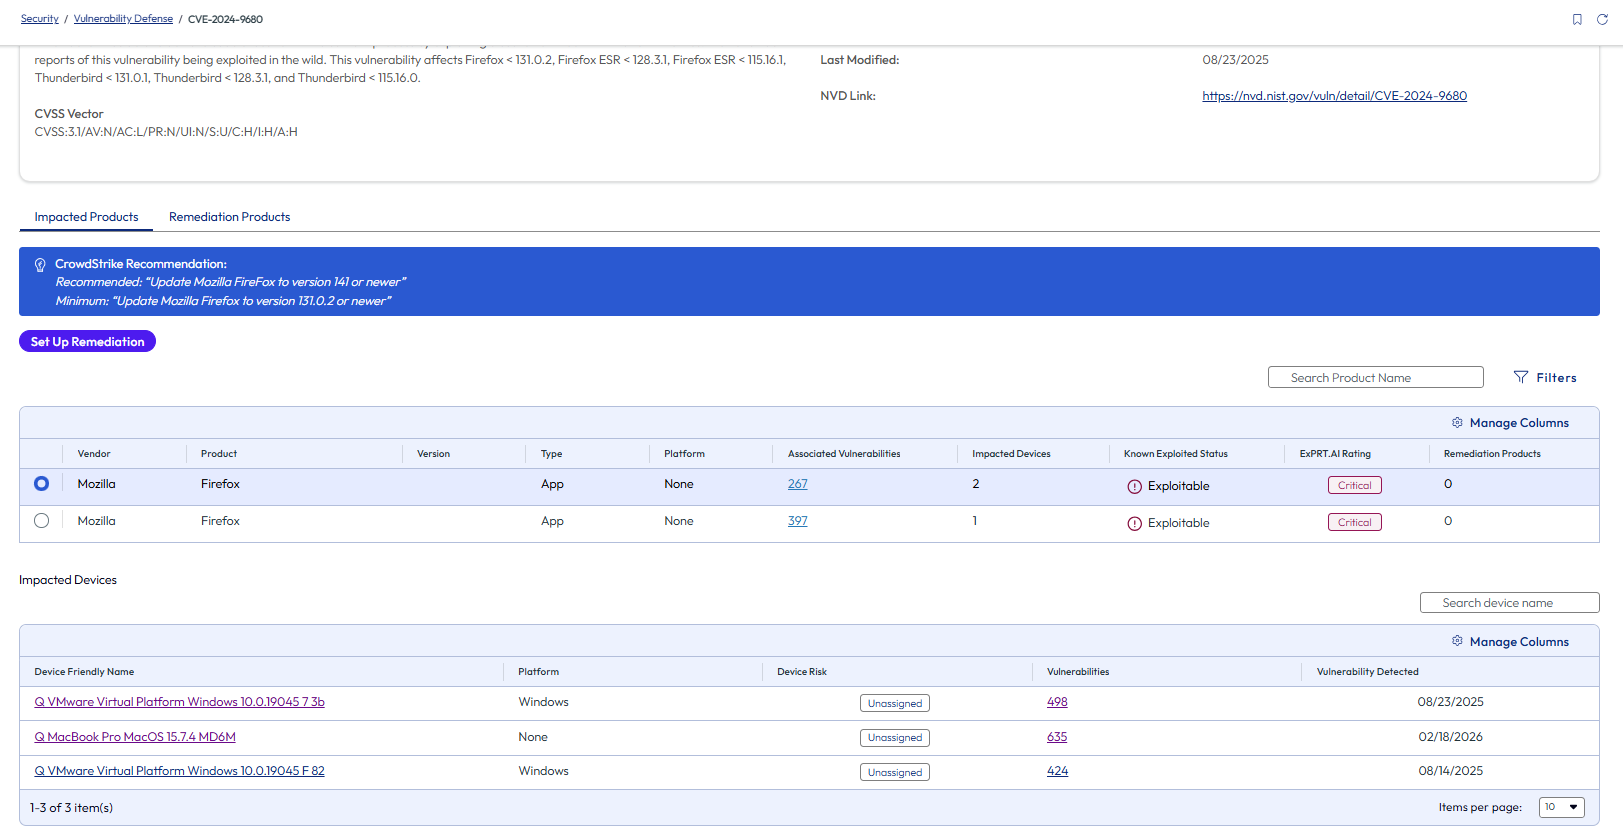
Task: Click the Version column header
Action: tap(433, 454)
